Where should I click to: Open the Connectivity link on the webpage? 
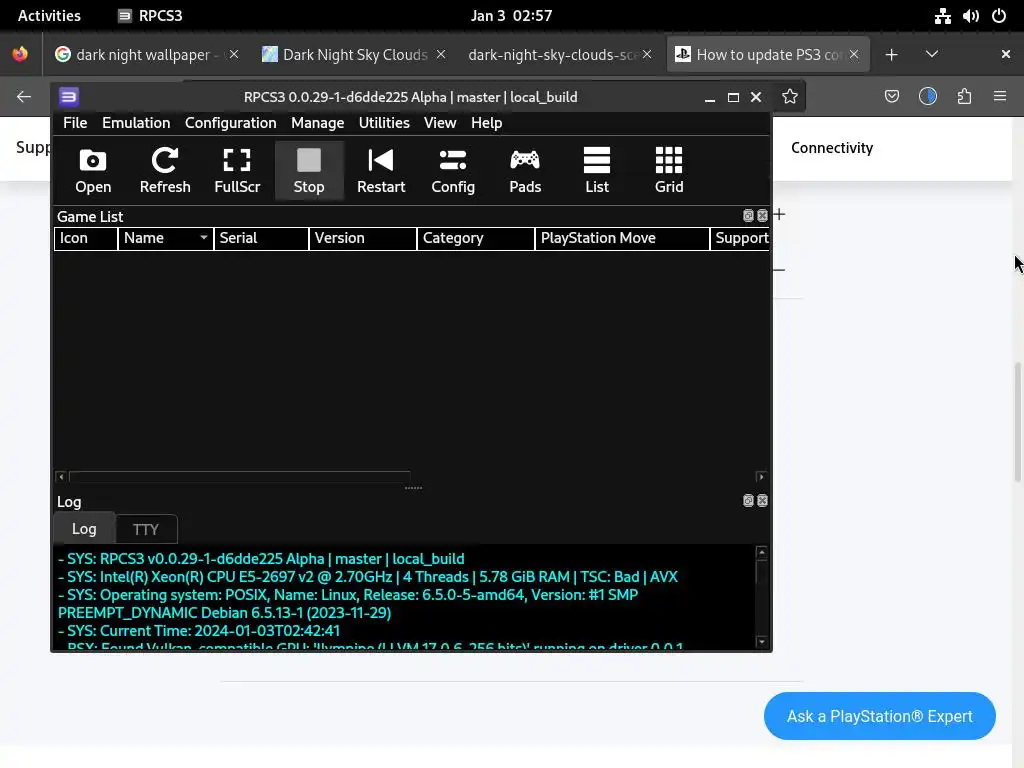coord(832,148)
